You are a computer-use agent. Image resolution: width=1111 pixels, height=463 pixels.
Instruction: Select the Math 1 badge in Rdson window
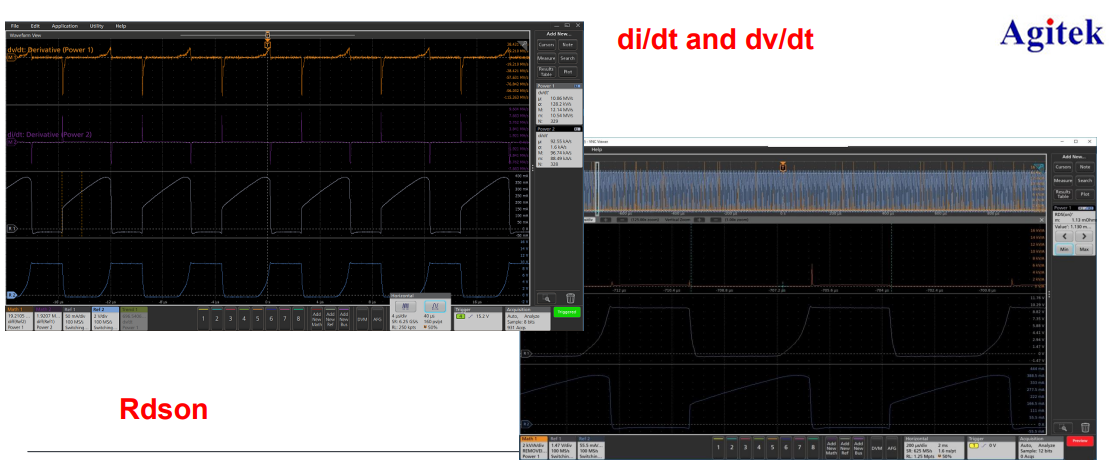(x=534, y=448)
